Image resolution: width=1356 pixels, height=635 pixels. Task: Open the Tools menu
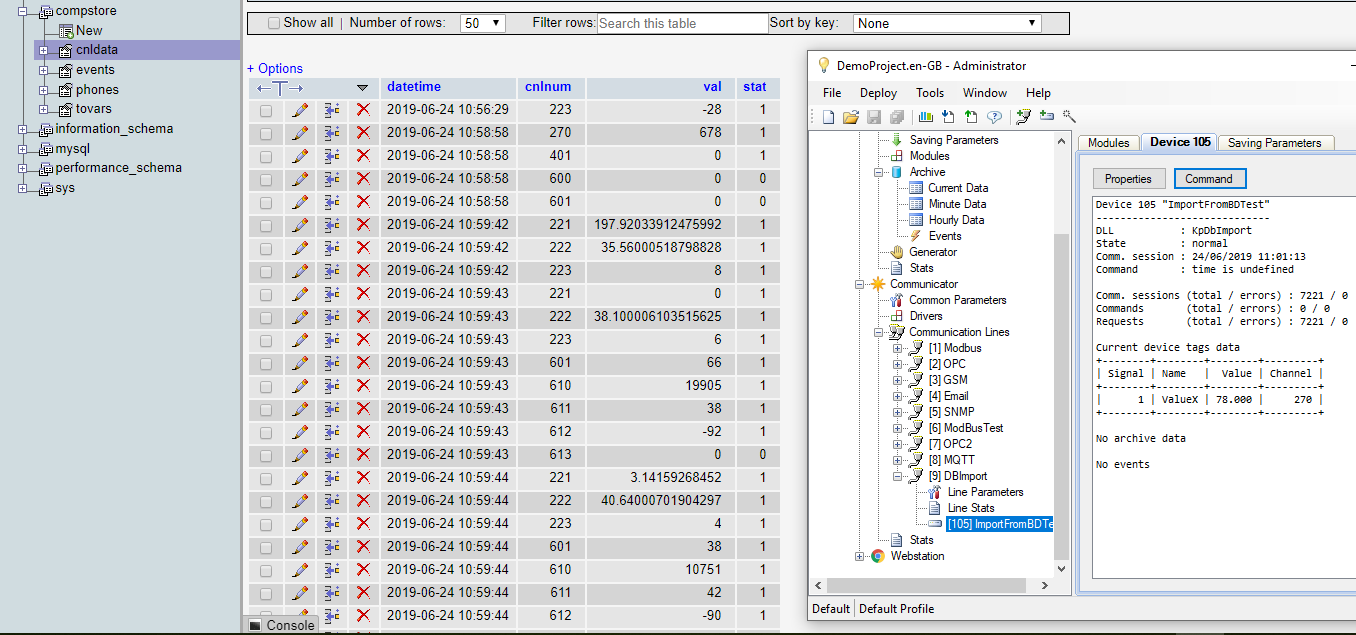pos(930,92)
